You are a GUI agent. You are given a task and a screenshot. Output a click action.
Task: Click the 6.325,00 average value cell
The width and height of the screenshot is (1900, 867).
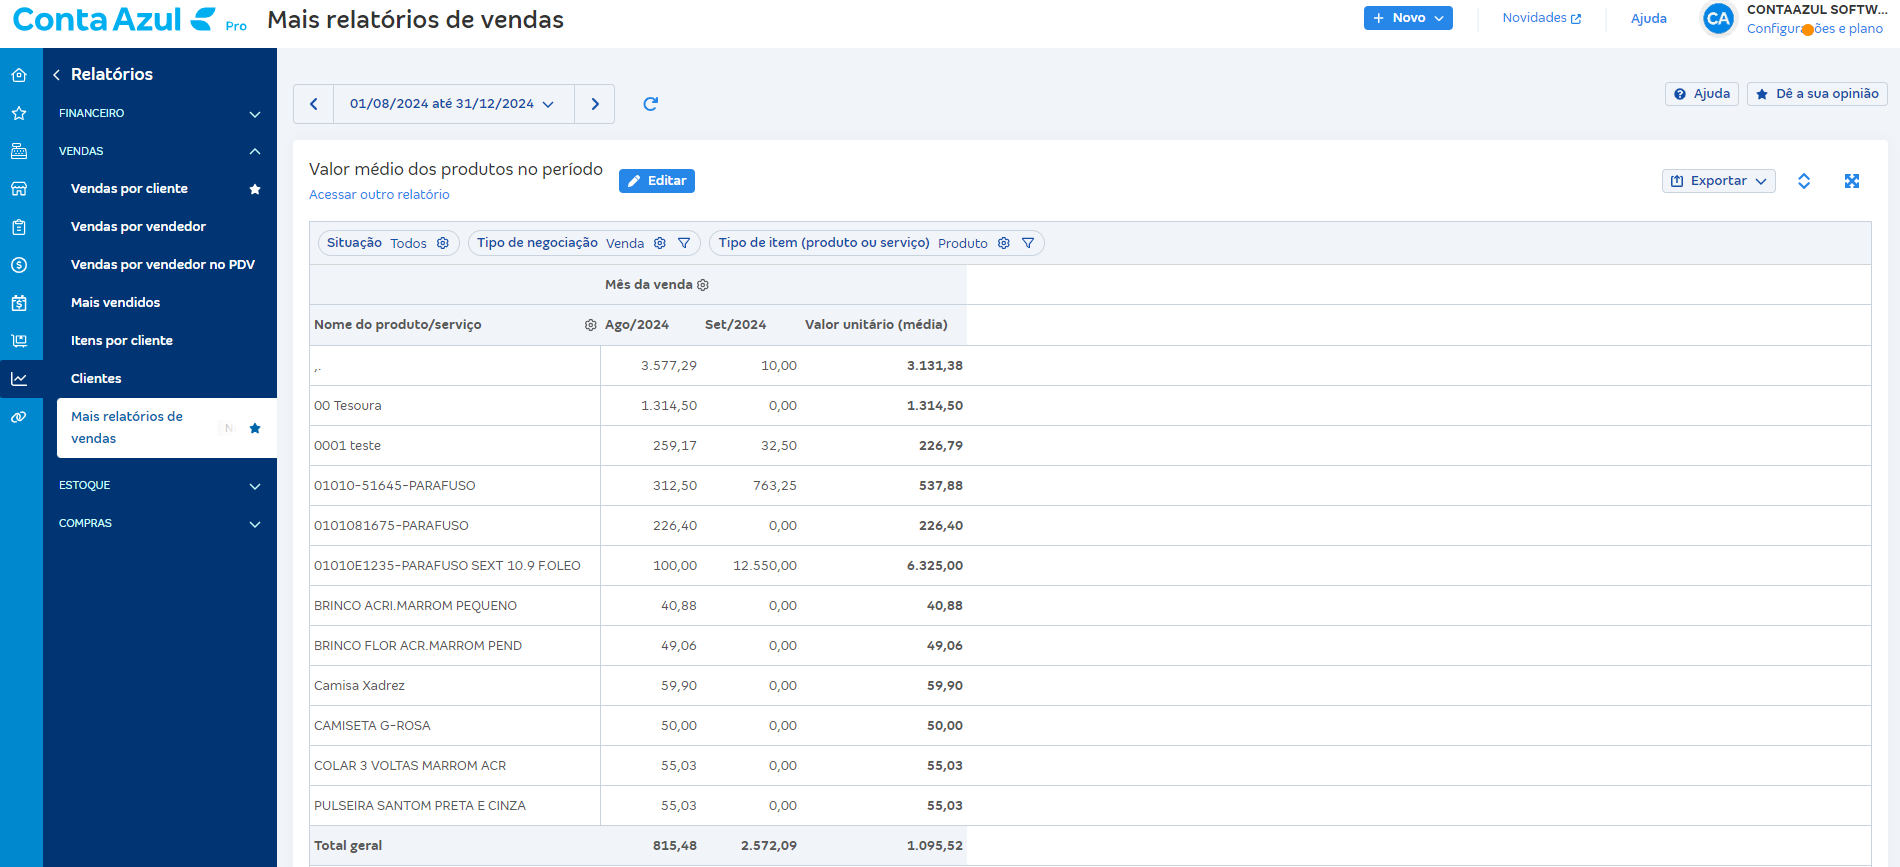(935, 566)
